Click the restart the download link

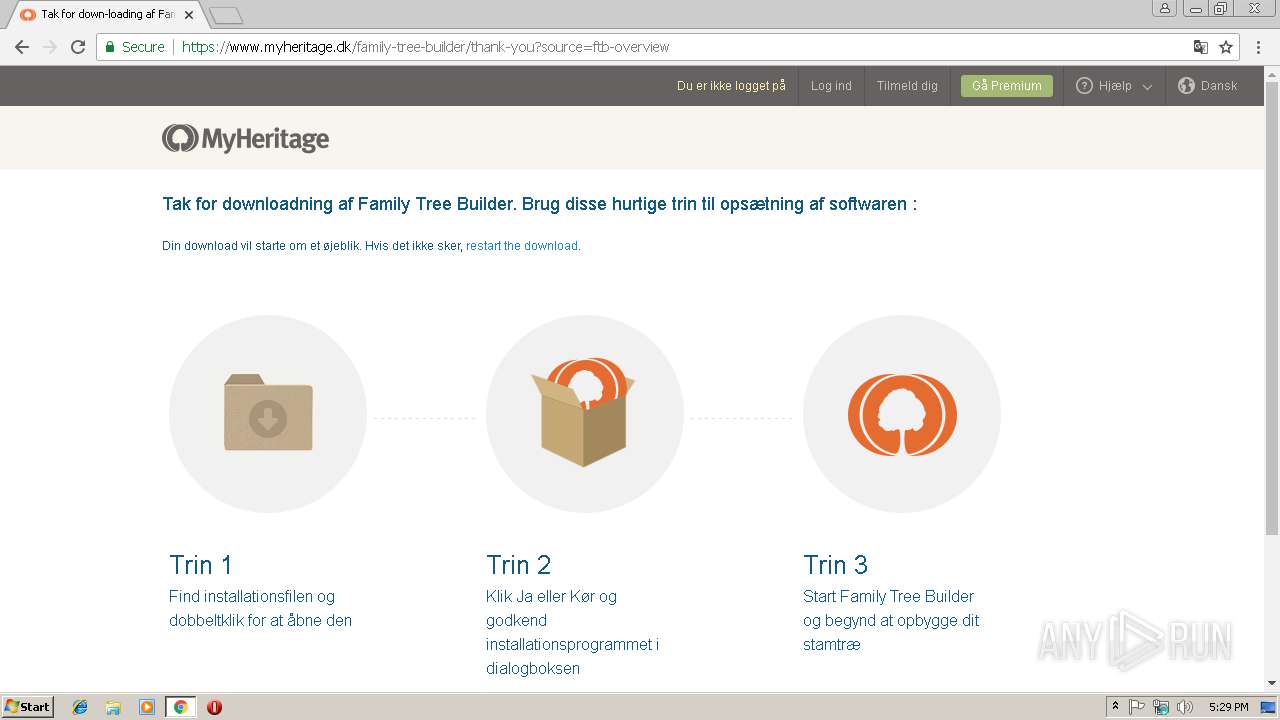(x=522, y=246)
